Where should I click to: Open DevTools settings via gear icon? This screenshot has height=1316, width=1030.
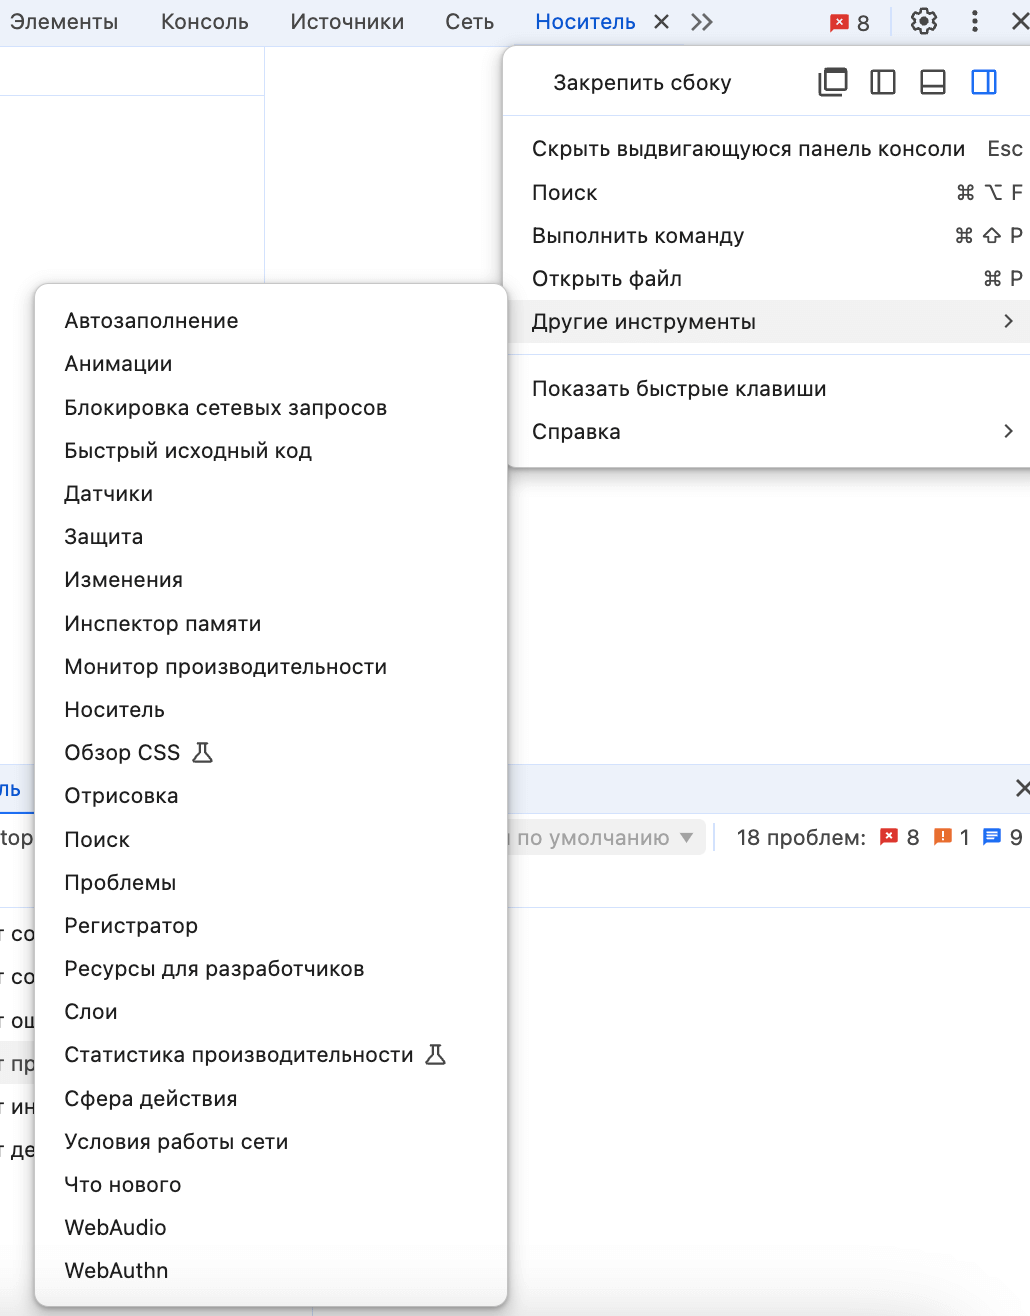point(923,20)
